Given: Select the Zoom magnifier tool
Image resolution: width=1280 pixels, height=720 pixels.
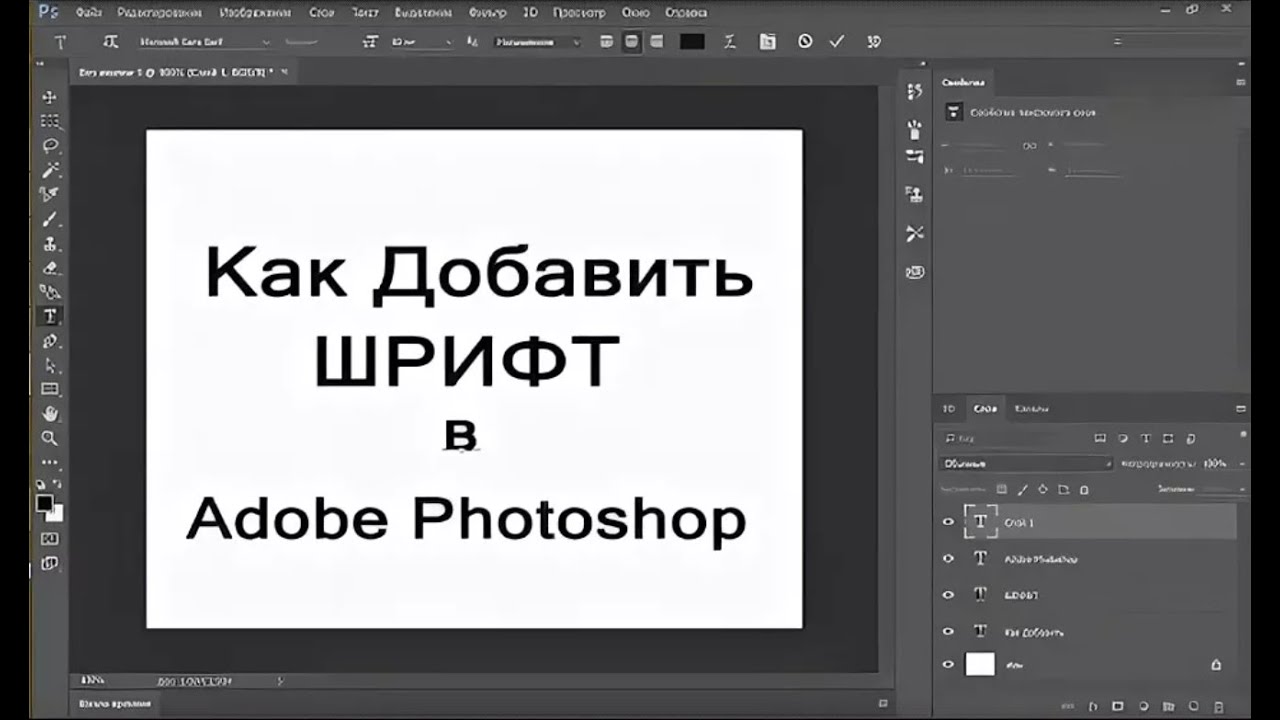Looking at the screenshot, I should (x=49, y=438).
